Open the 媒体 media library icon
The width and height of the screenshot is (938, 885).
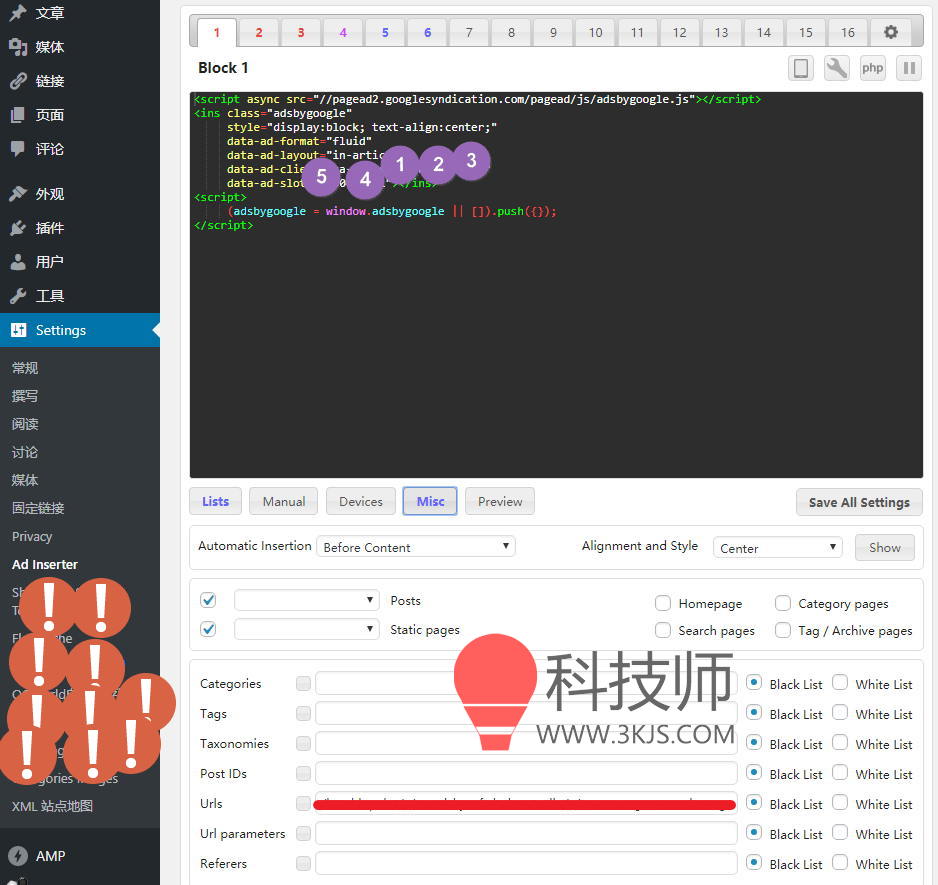click(18, 47)
